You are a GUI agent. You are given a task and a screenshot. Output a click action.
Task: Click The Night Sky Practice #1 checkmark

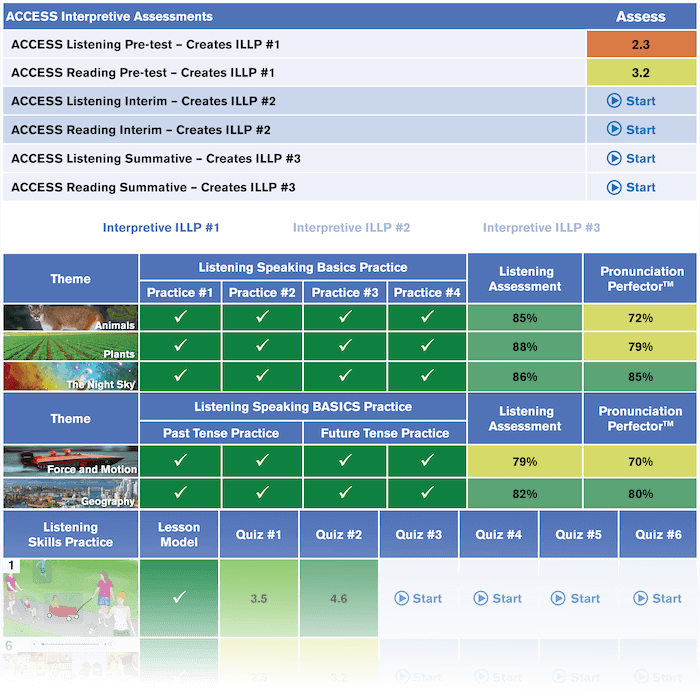180,376
